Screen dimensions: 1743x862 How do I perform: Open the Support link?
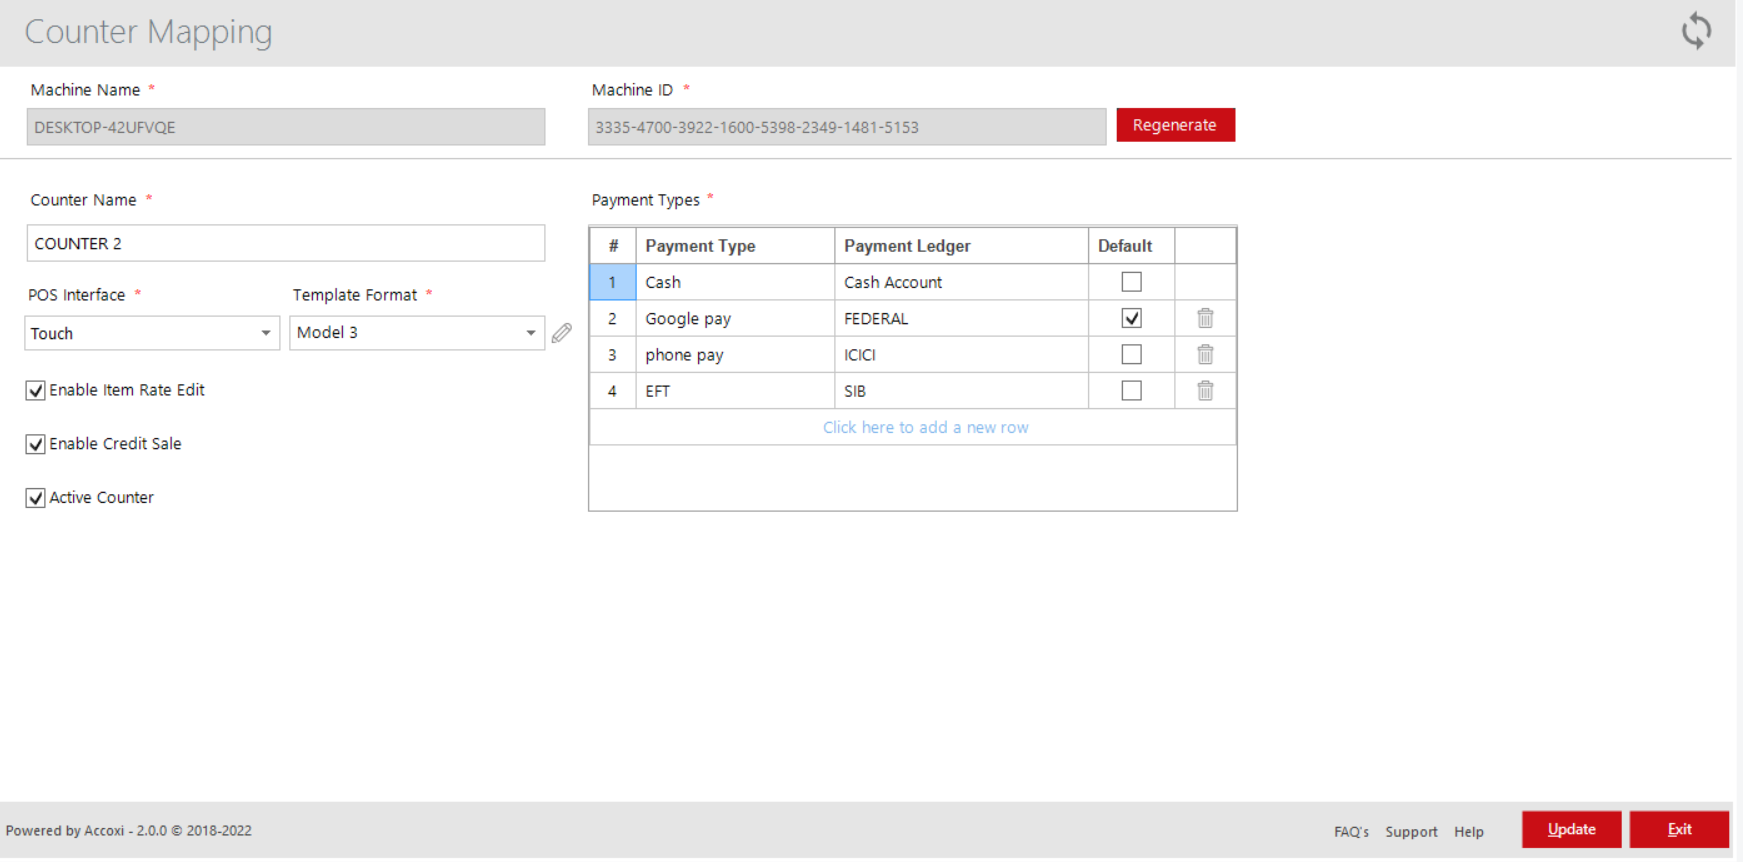1411,831
